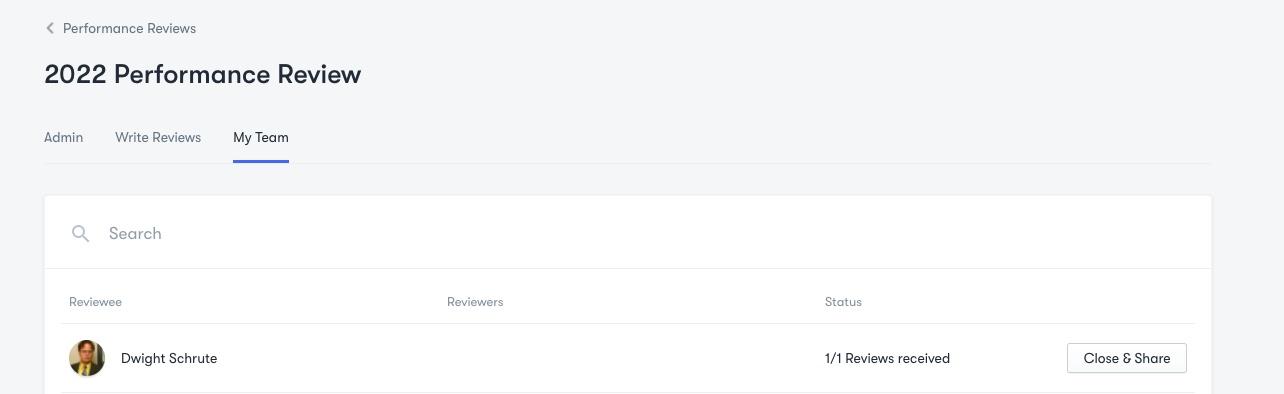Viewport: 1284px width, 394px height.
Task: Click the 1/1 Reviews received status
Action: coord(887,358)
